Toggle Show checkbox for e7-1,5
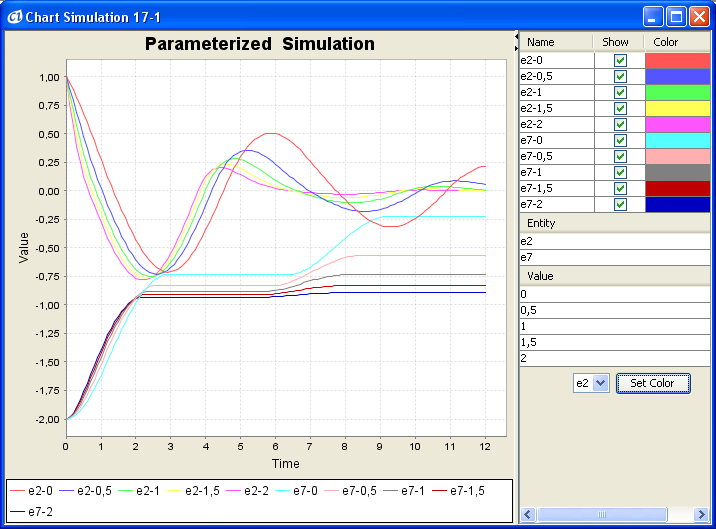The height and width of the screenshot is (529, 716). (620, 188)
